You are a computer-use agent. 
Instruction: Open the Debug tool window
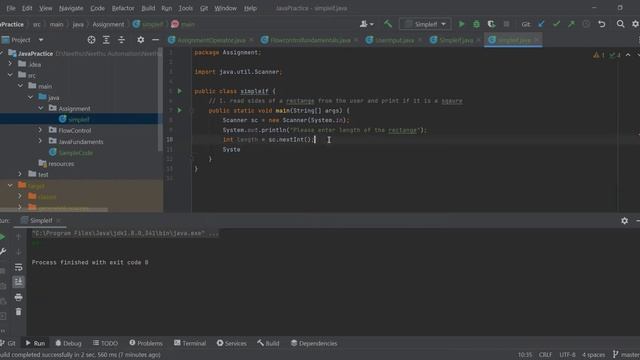pos(68,343)
